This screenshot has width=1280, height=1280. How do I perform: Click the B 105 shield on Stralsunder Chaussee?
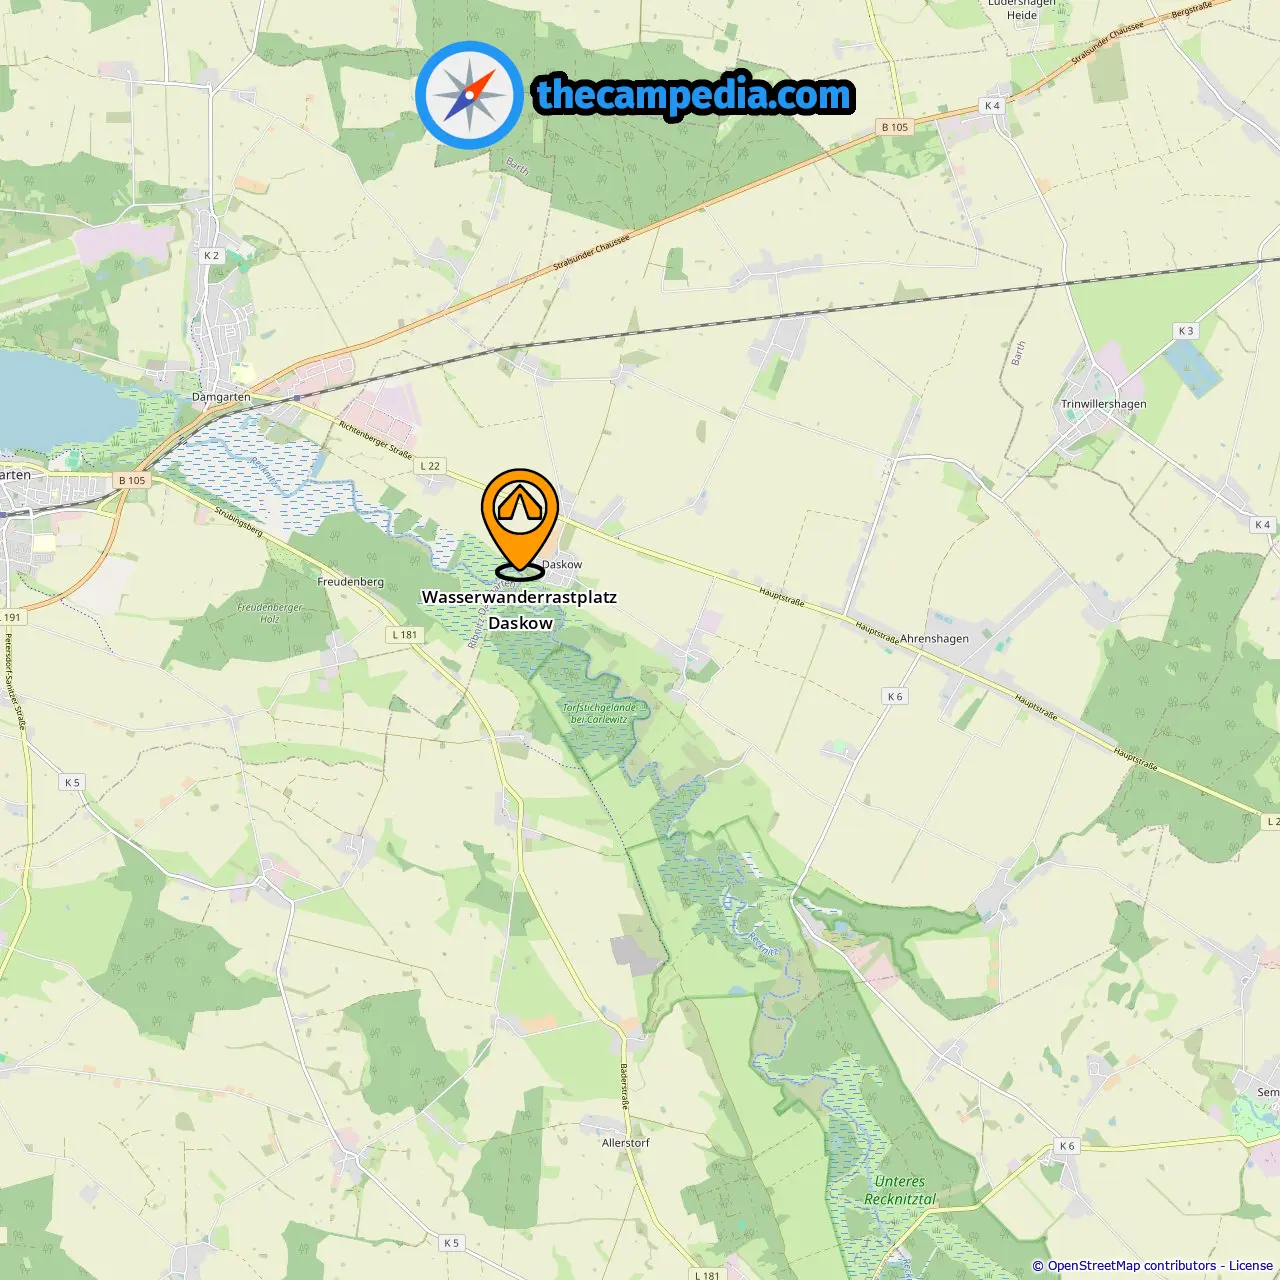(895, 127)
